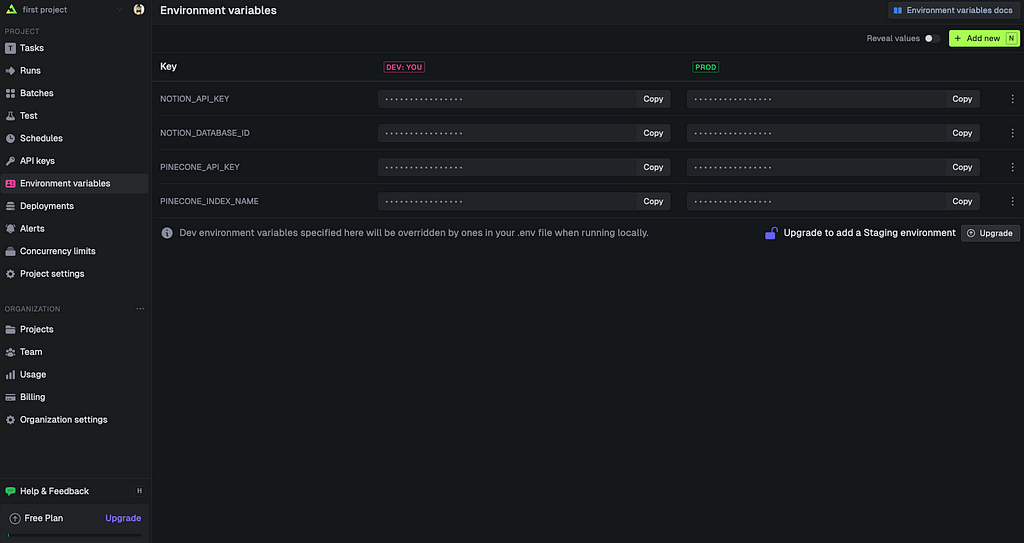Click the API keys key icon
Viewport: 1024px width, 543px height.
click(x=10, y=161)
